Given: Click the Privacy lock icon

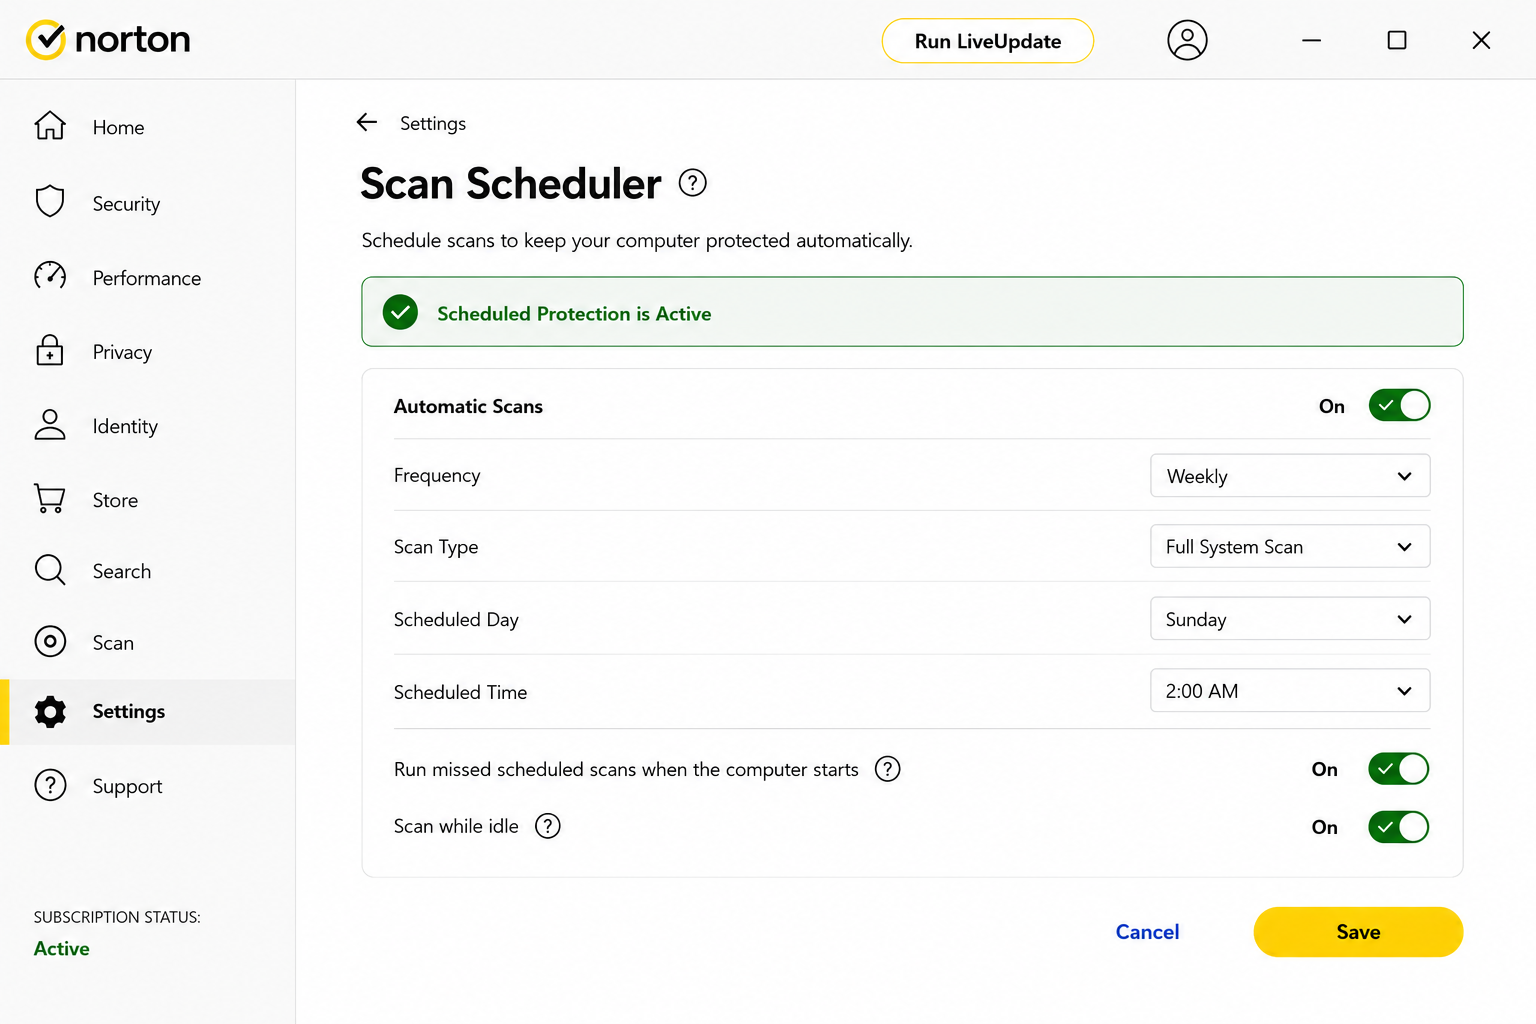Looking at the screenshot, I should point(50,350).
